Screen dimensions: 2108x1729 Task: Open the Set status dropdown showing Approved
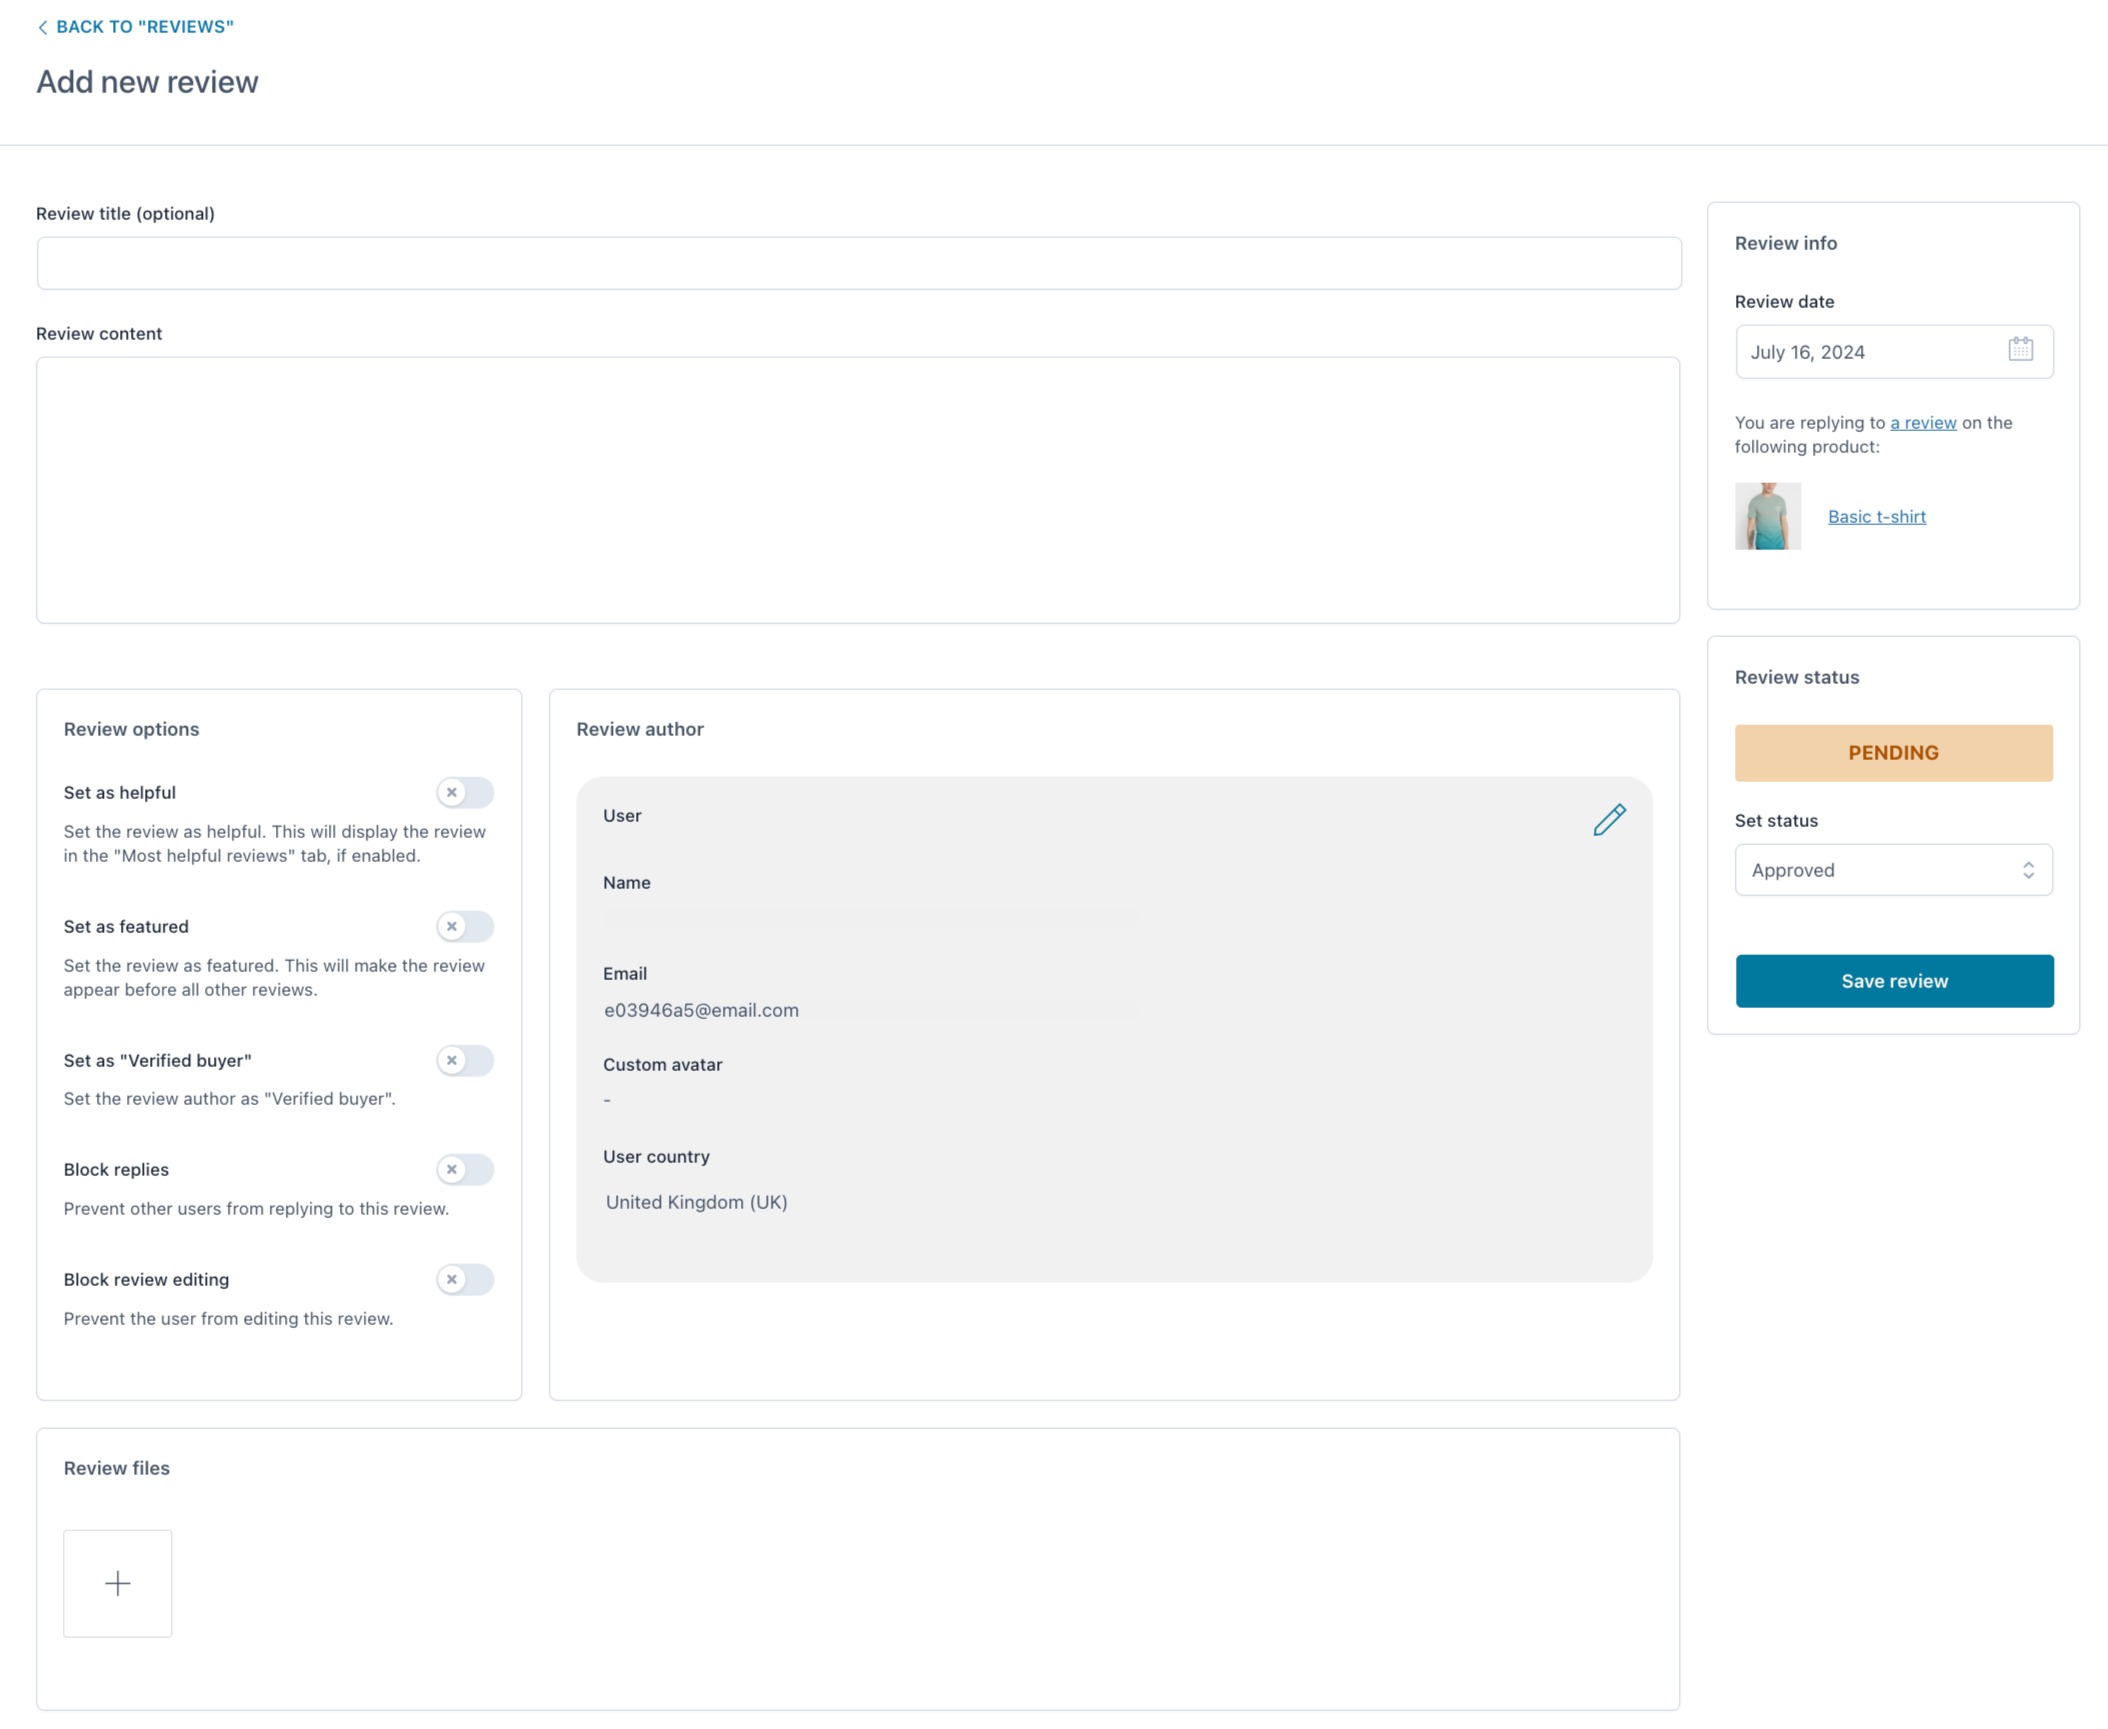pos(1893,870)
